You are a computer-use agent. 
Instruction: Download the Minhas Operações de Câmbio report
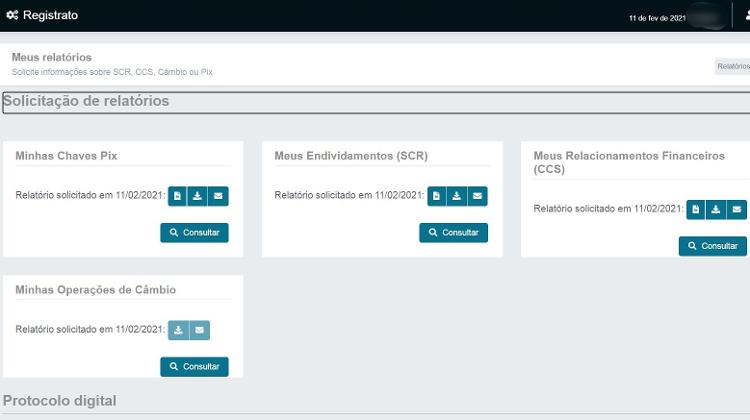point(178,330)
